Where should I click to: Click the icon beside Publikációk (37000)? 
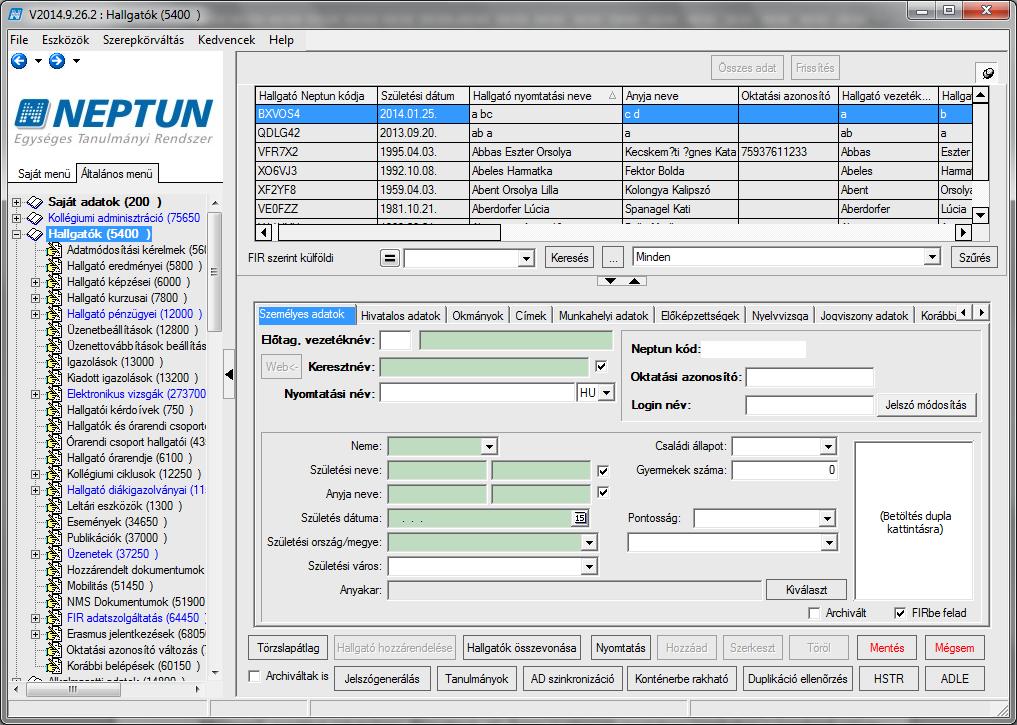pyautogui.click(x=54, y=538)
